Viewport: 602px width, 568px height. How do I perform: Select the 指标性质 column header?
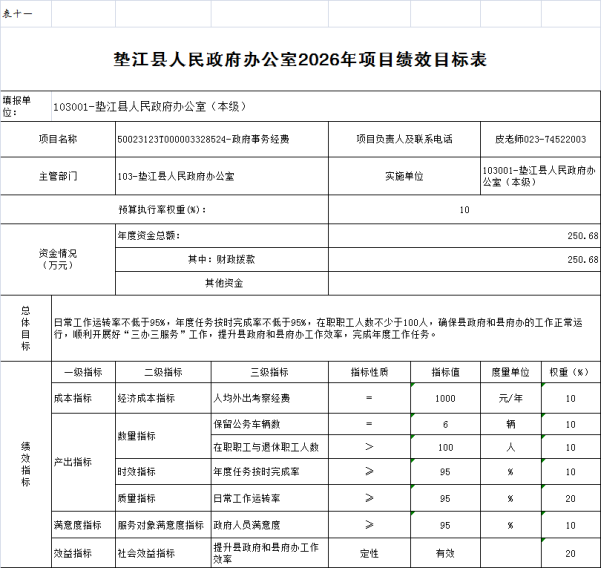[368, 372]
